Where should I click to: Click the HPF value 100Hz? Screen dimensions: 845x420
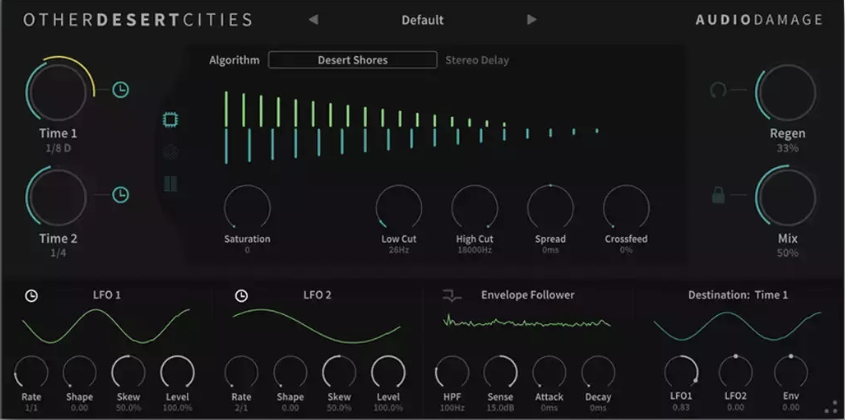tap(452, 408)
